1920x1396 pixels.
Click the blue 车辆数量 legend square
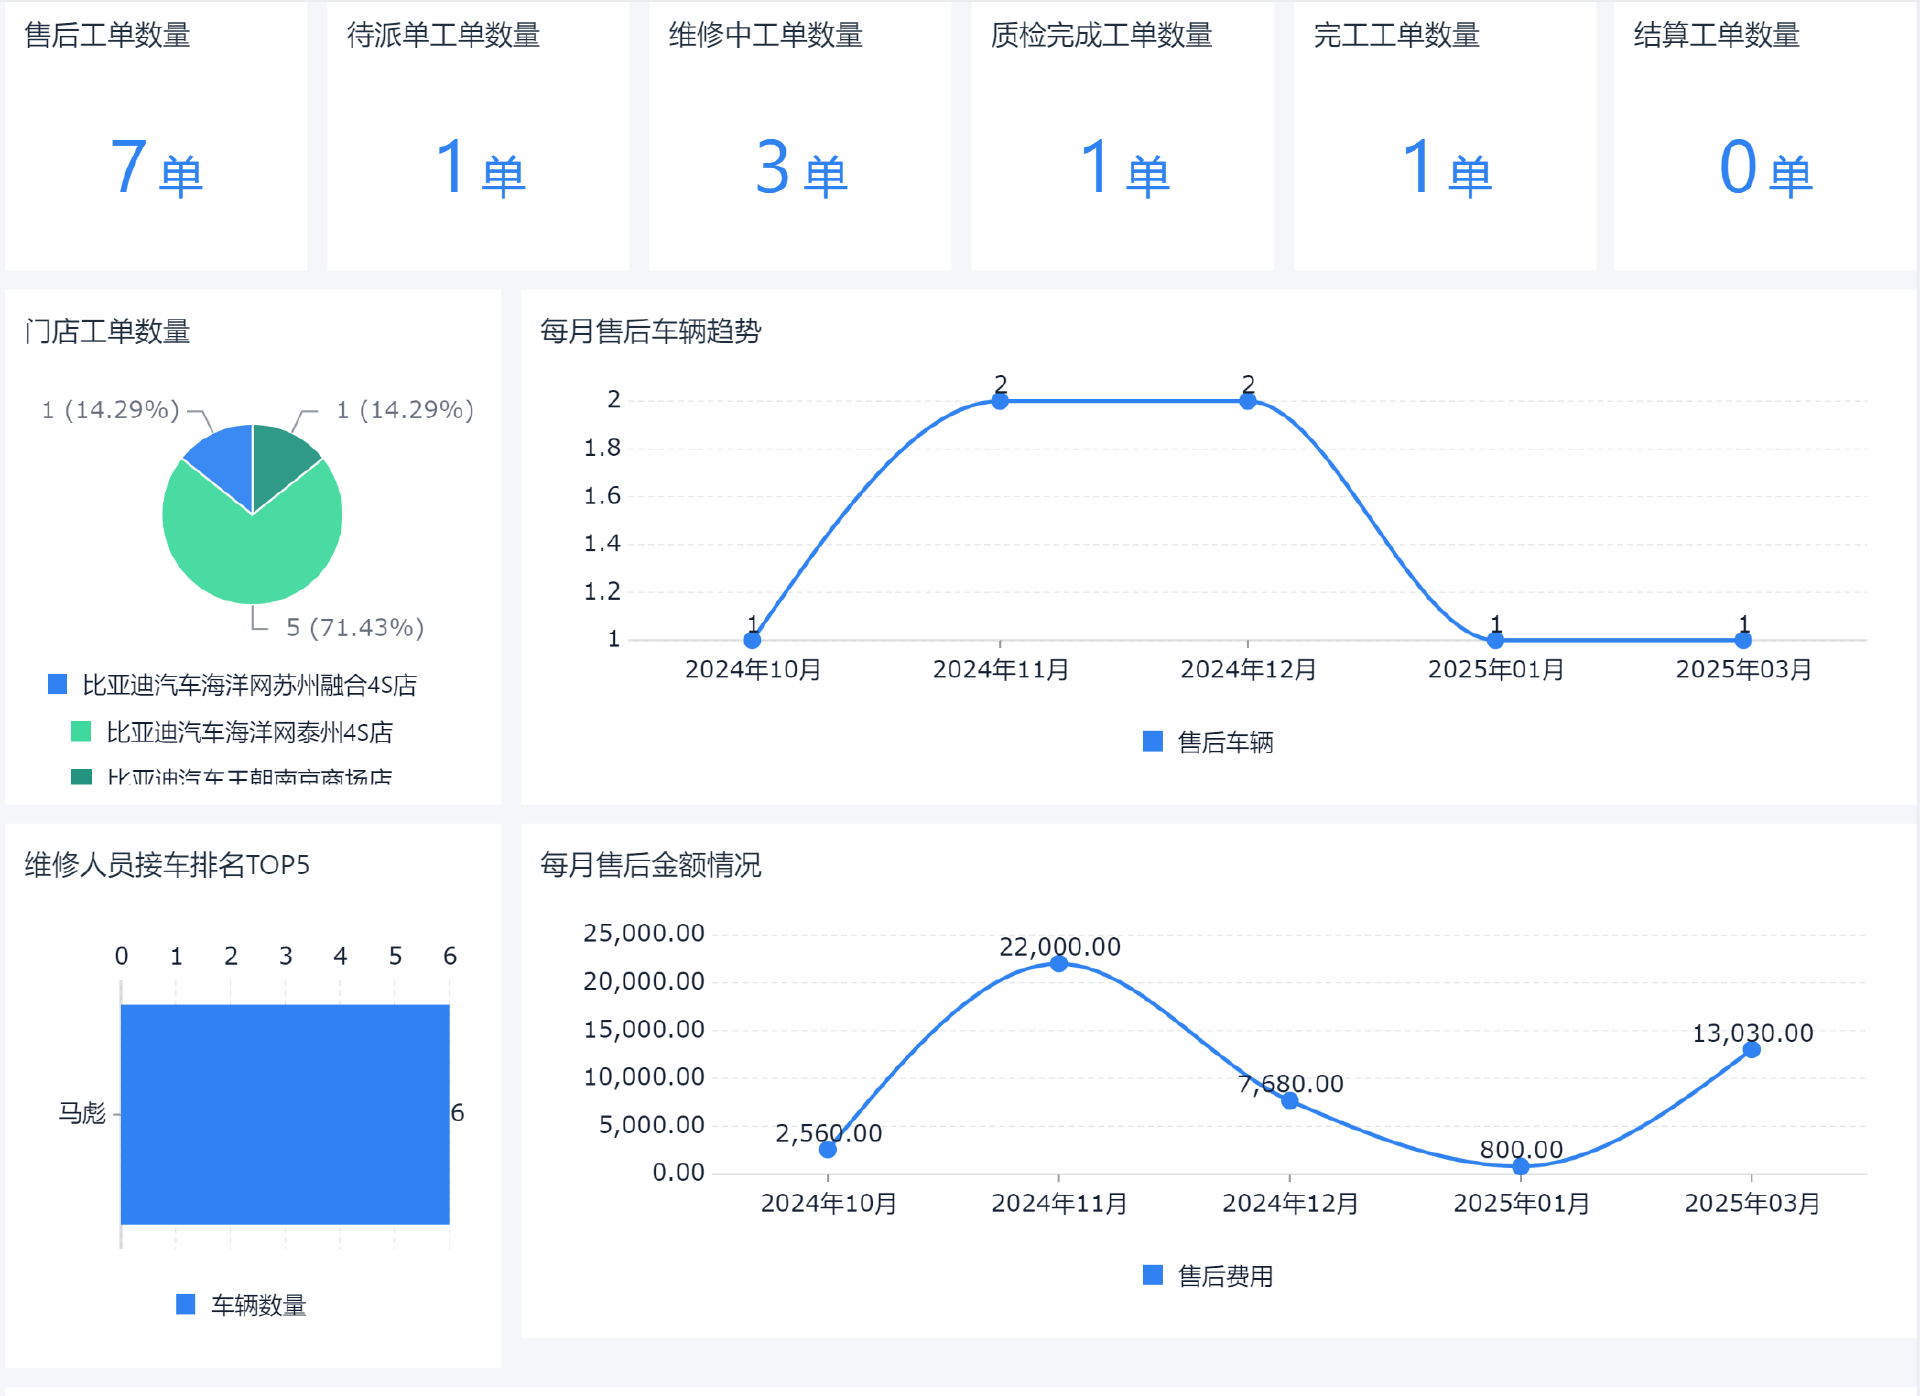tap(185, 1304)
